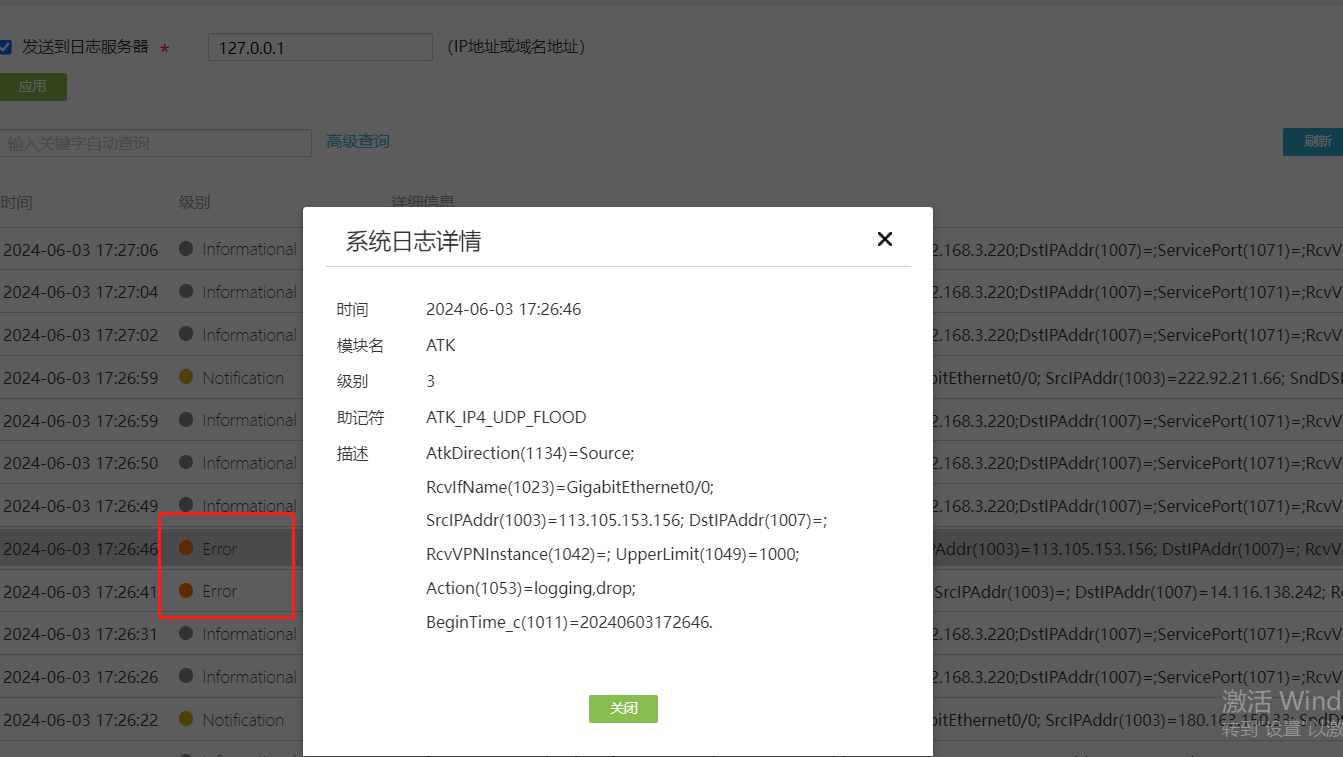The image size is (1343, 757).
Task: Select the log row at 17:27:02
Action: click(671, 335)
